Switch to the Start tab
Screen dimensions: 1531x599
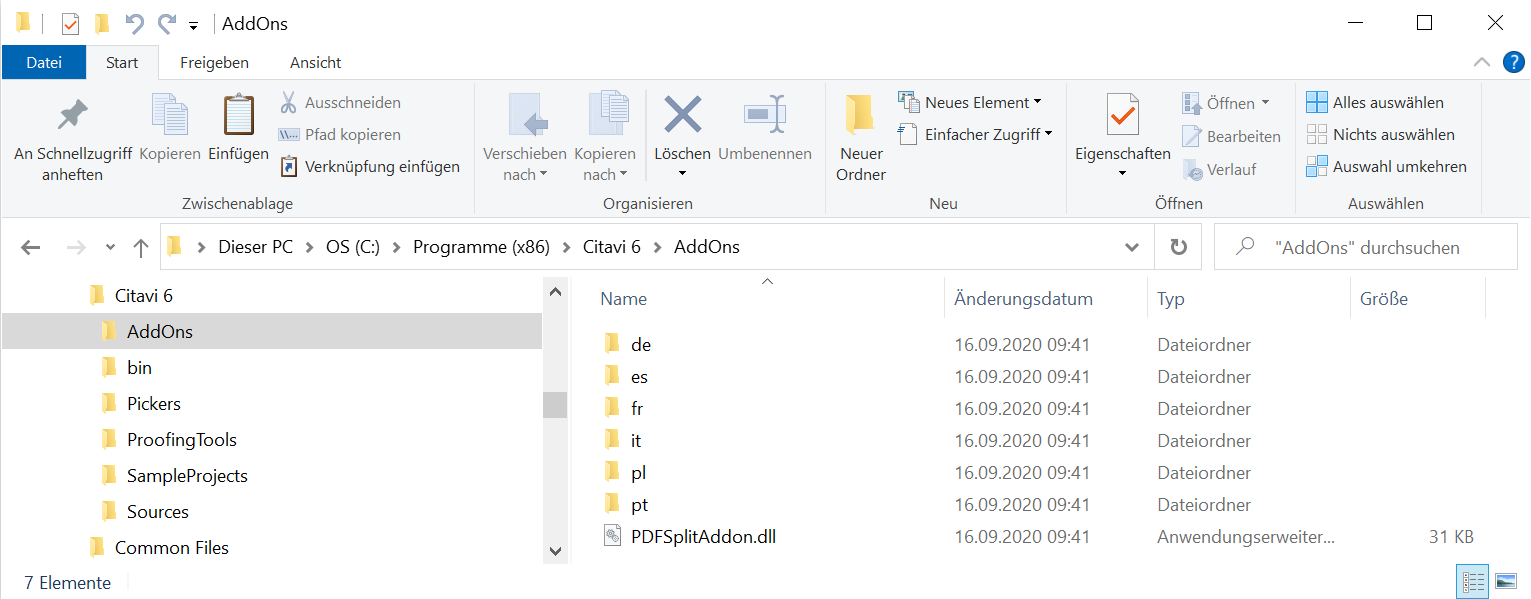coord(122,62)
